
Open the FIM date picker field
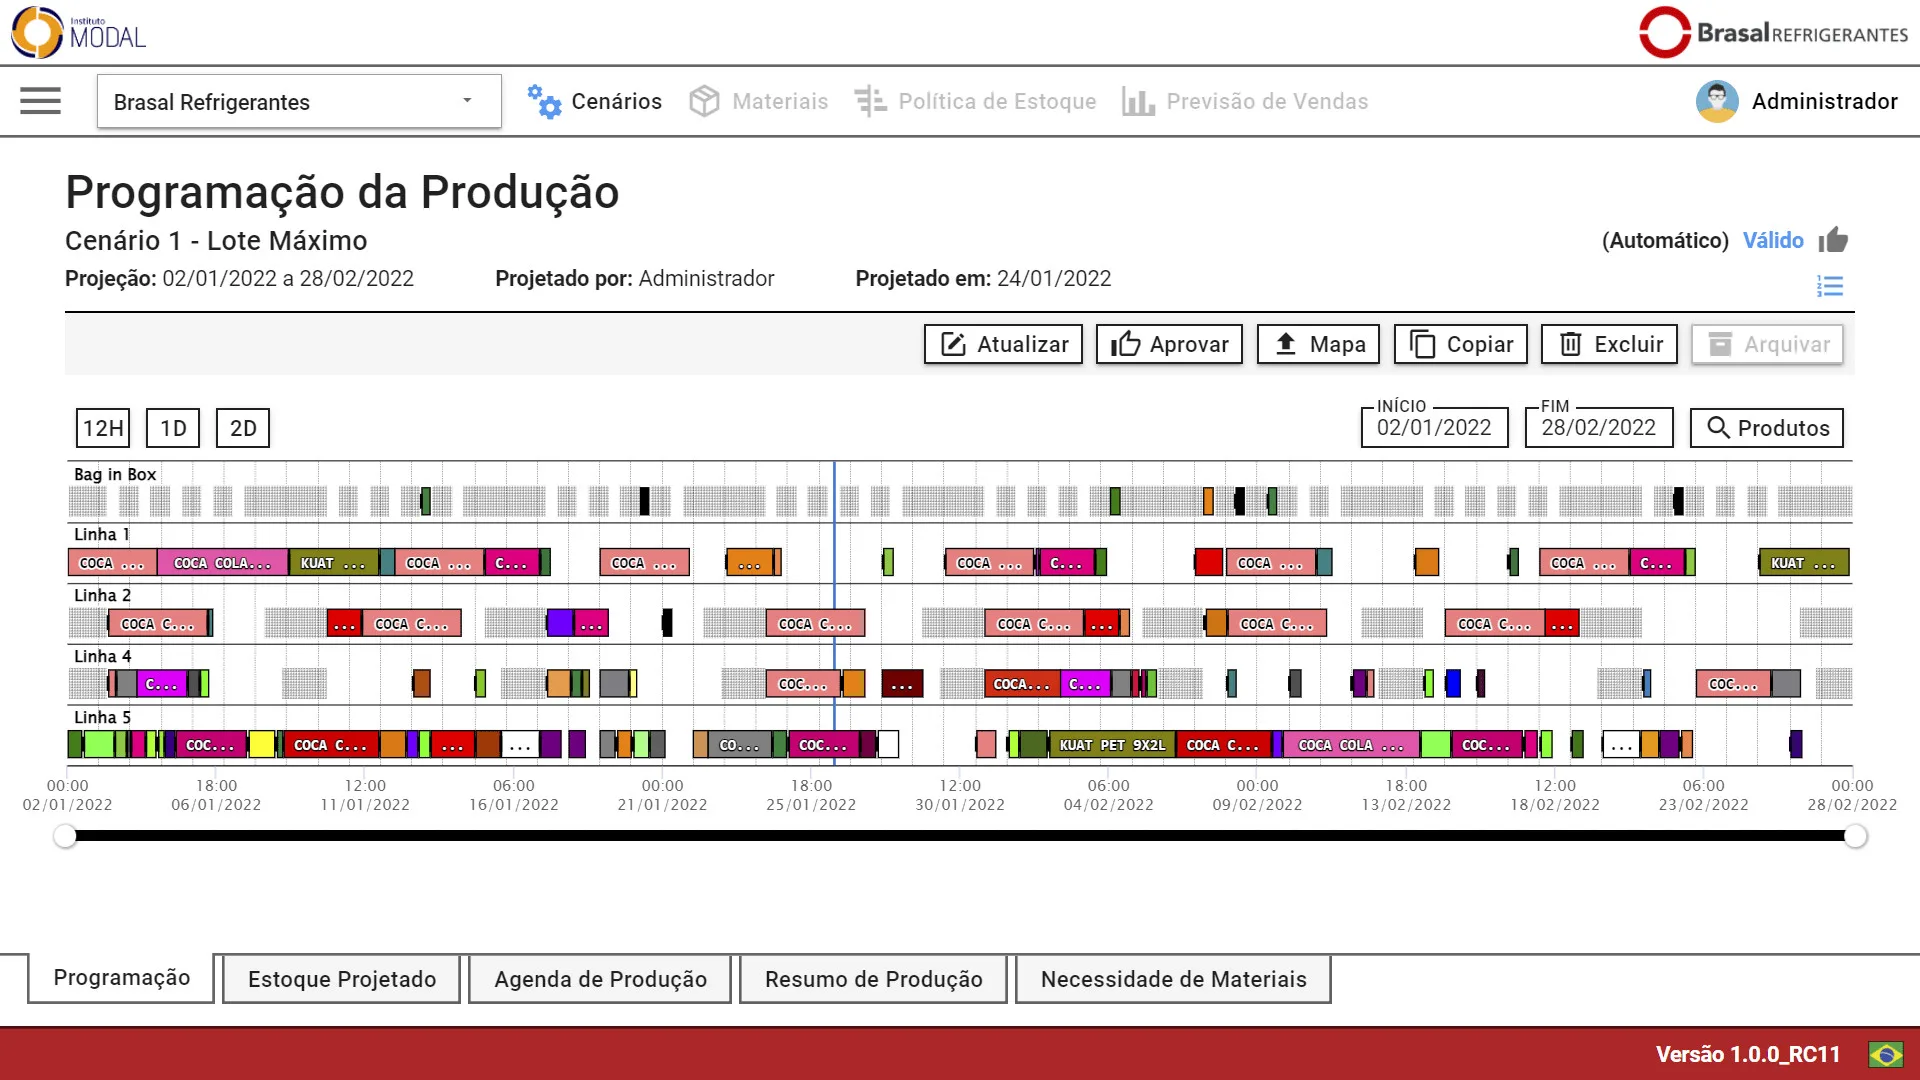1598,428
